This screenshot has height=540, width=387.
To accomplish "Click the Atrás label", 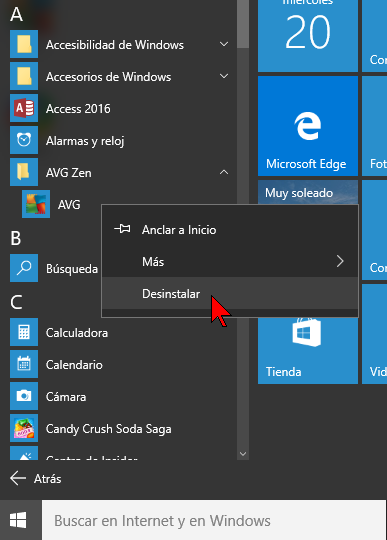I will [x=48, y=479].
